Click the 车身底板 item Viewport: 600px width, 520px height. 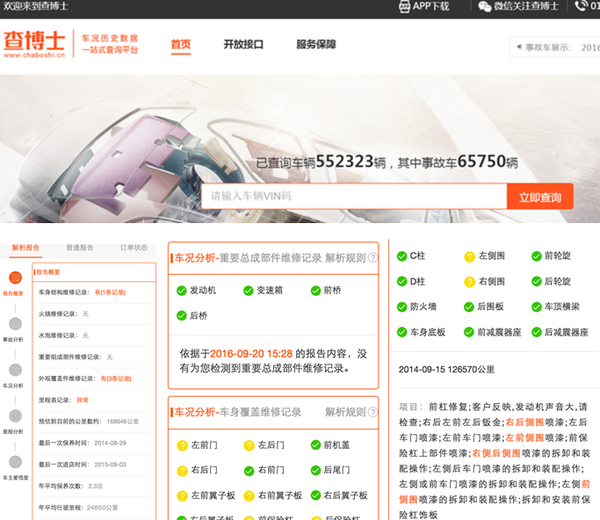coord(421,332)
